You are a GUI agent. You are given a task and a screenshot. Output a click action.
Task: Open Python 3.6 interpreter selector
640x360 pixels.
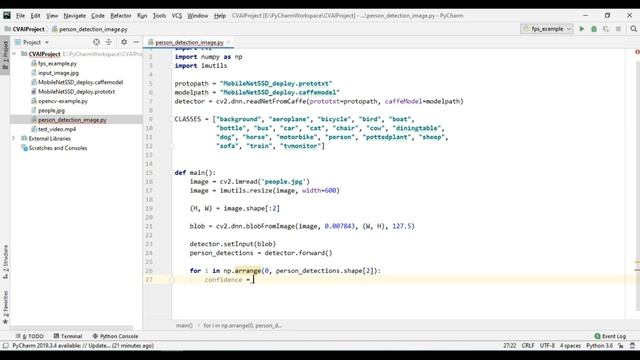click(600, 346)
